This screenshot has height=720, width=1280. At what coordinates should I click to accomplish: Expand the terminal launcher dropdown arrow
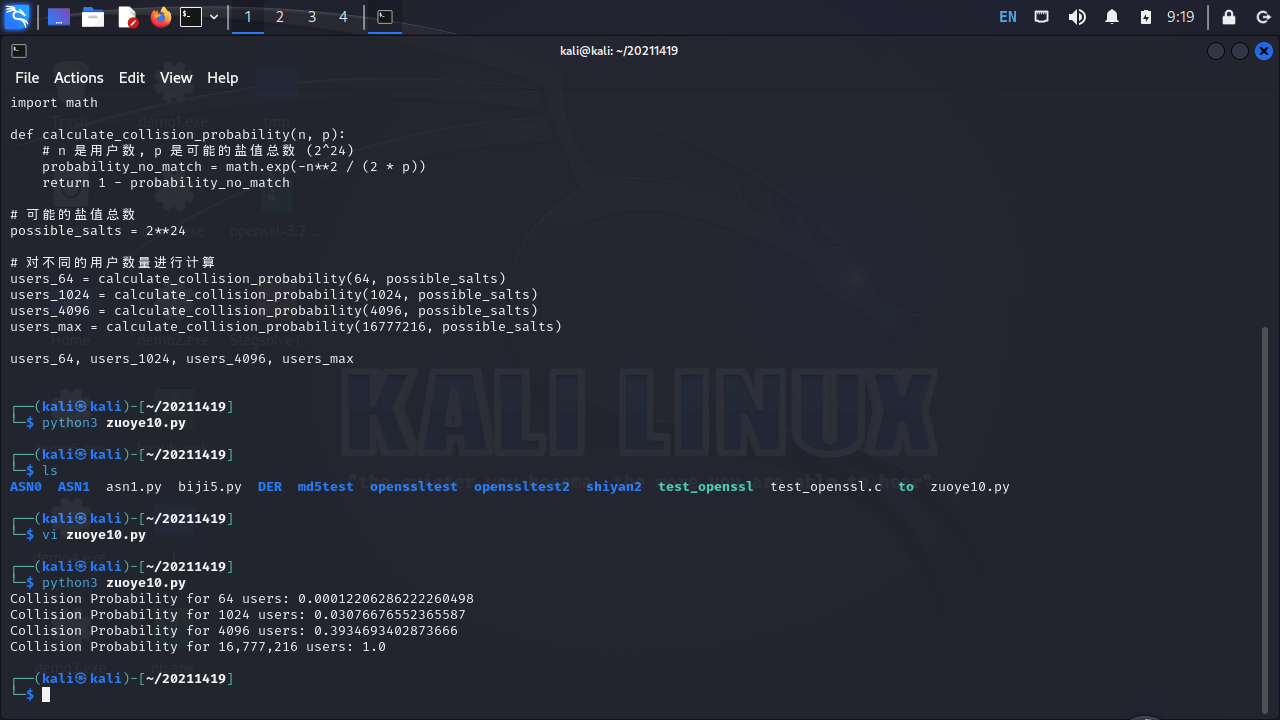(x=214, y=17)
